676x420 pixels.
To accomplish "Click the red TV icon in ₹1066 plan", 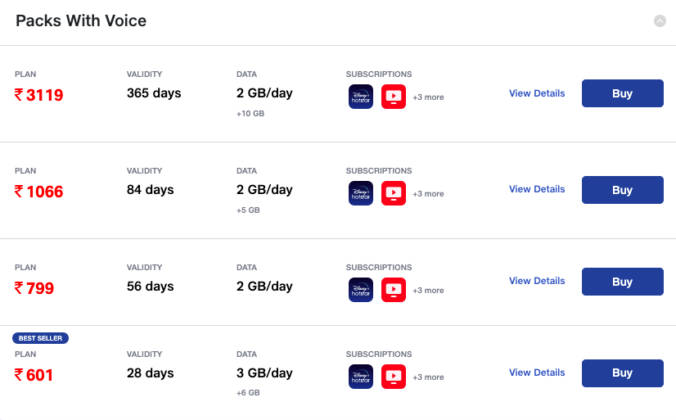I will (393, 193).
